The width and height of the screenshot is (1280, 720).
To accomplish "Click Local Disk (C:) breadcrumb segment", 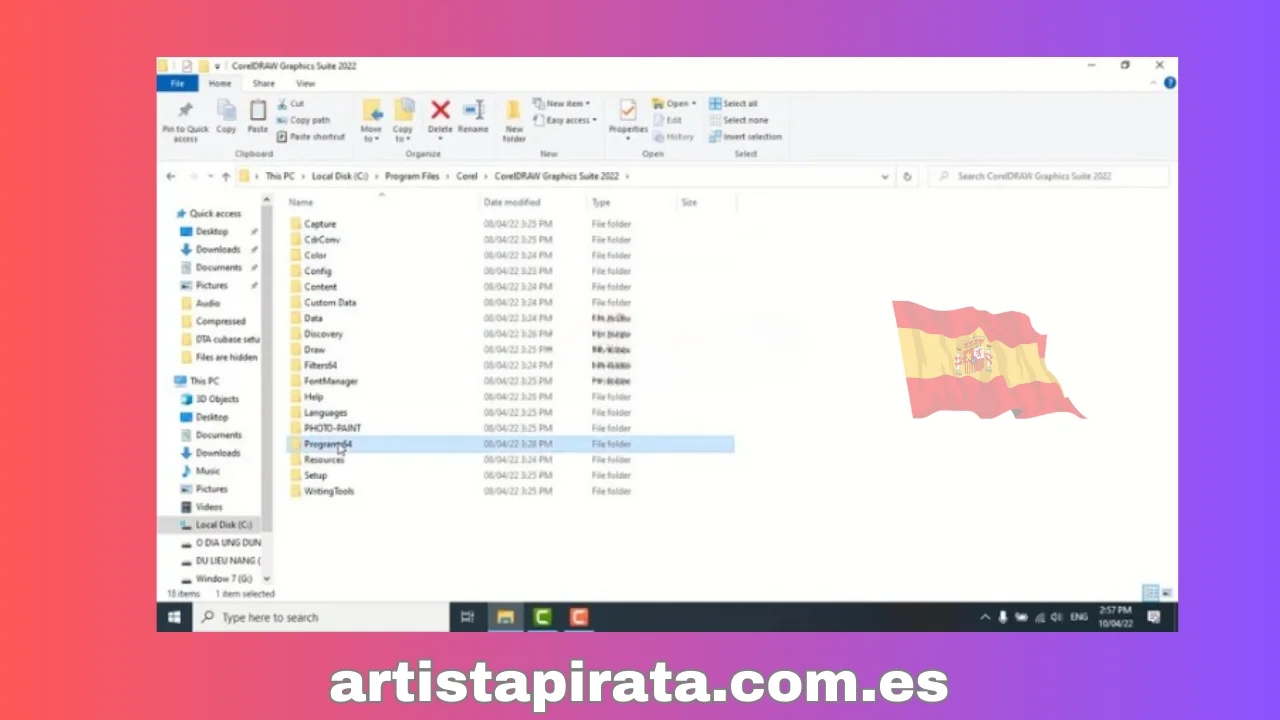I will [x=340, y=176].
